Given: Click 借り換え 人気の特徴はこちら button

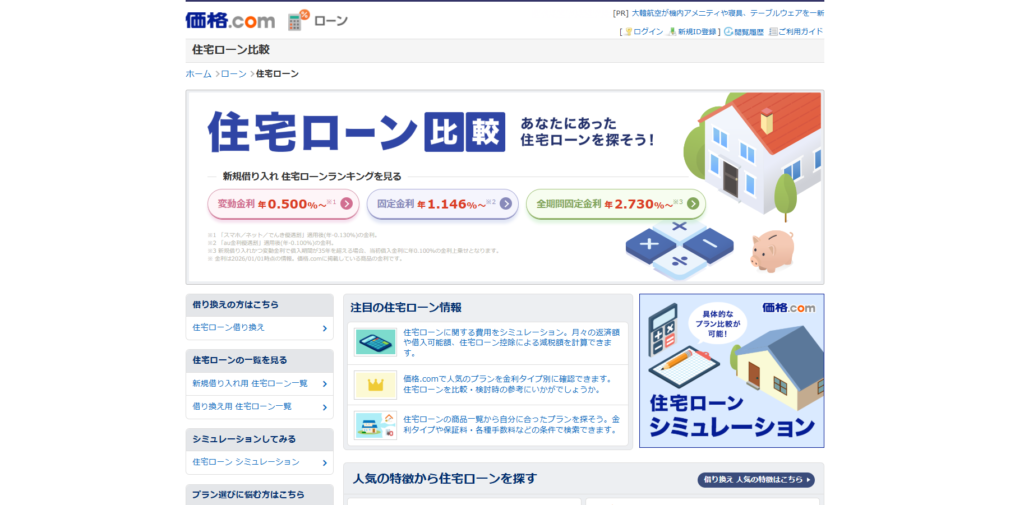Looking at the screenshot, I should (755, 480).
